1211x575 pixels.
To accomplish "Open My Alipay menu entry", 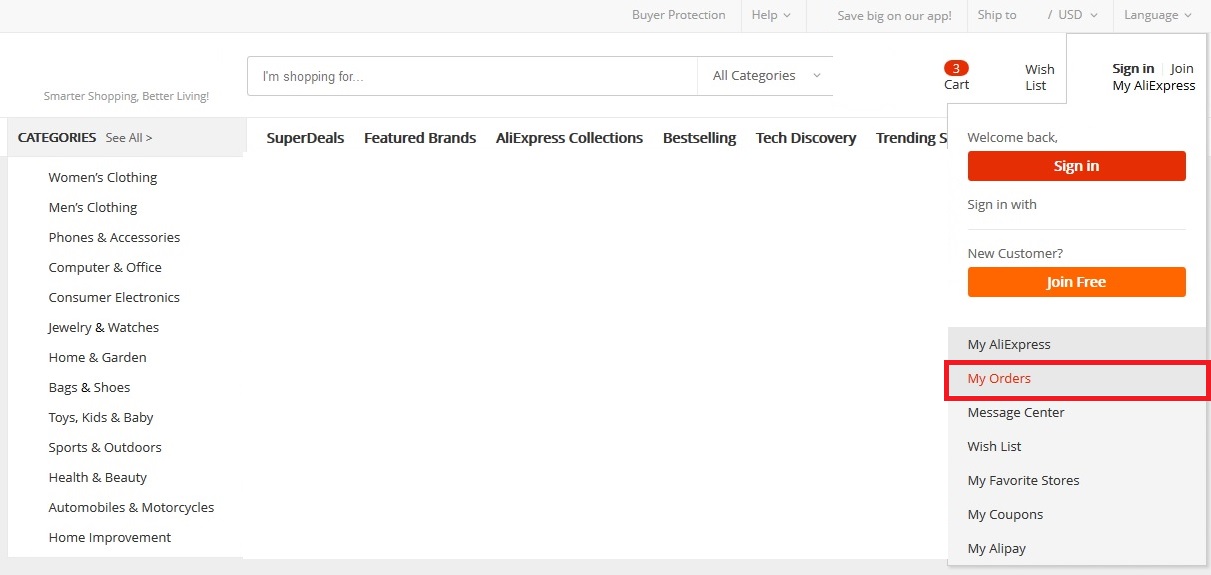I will 1077,548.
